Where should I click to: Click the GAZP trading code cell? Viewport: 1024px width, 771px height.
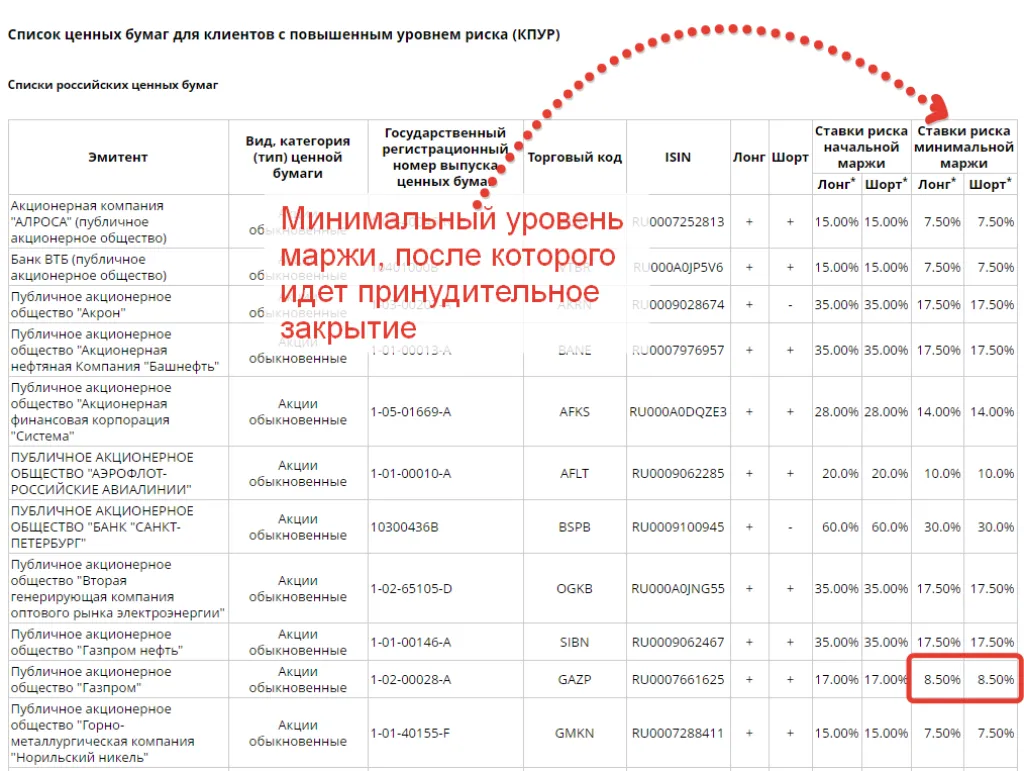(x=575, y=680)
